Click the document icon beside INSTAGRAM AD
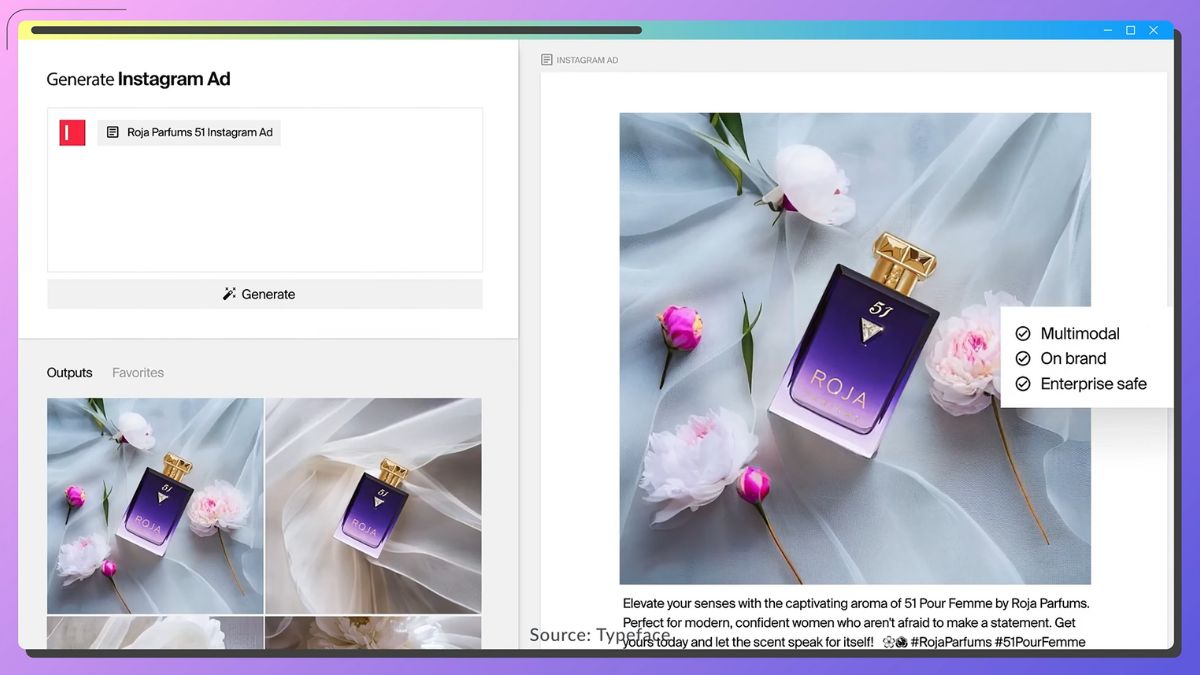The width and height of the screenshot is (1200, 675). [547, 60]
